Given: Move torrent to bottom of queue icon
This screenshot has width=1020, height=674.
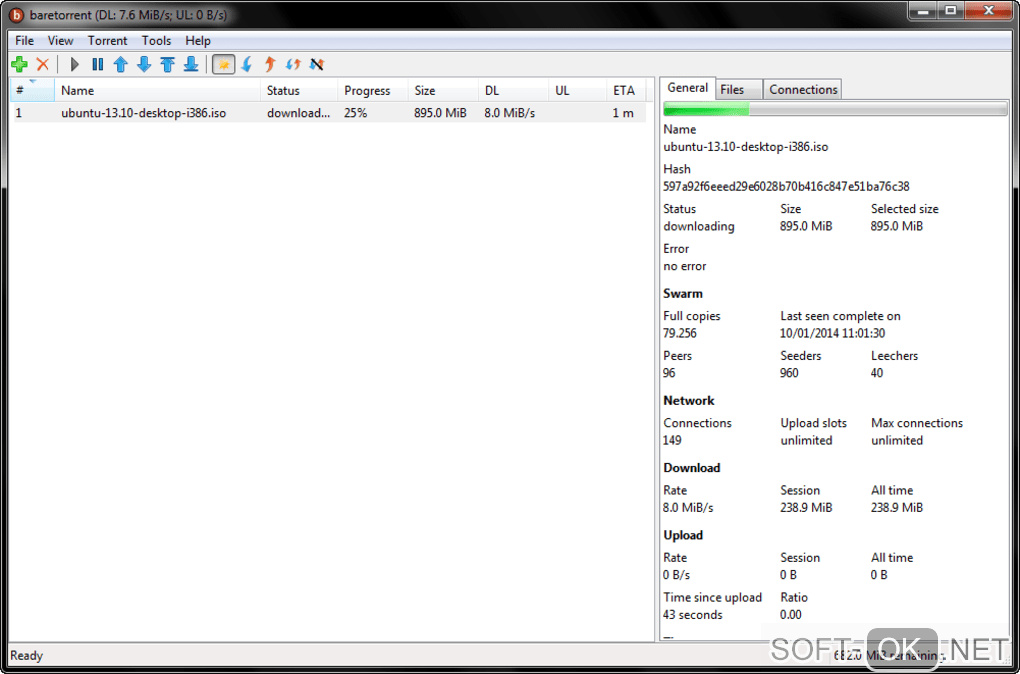Looking at the screenshot, I should coord(191,64).
